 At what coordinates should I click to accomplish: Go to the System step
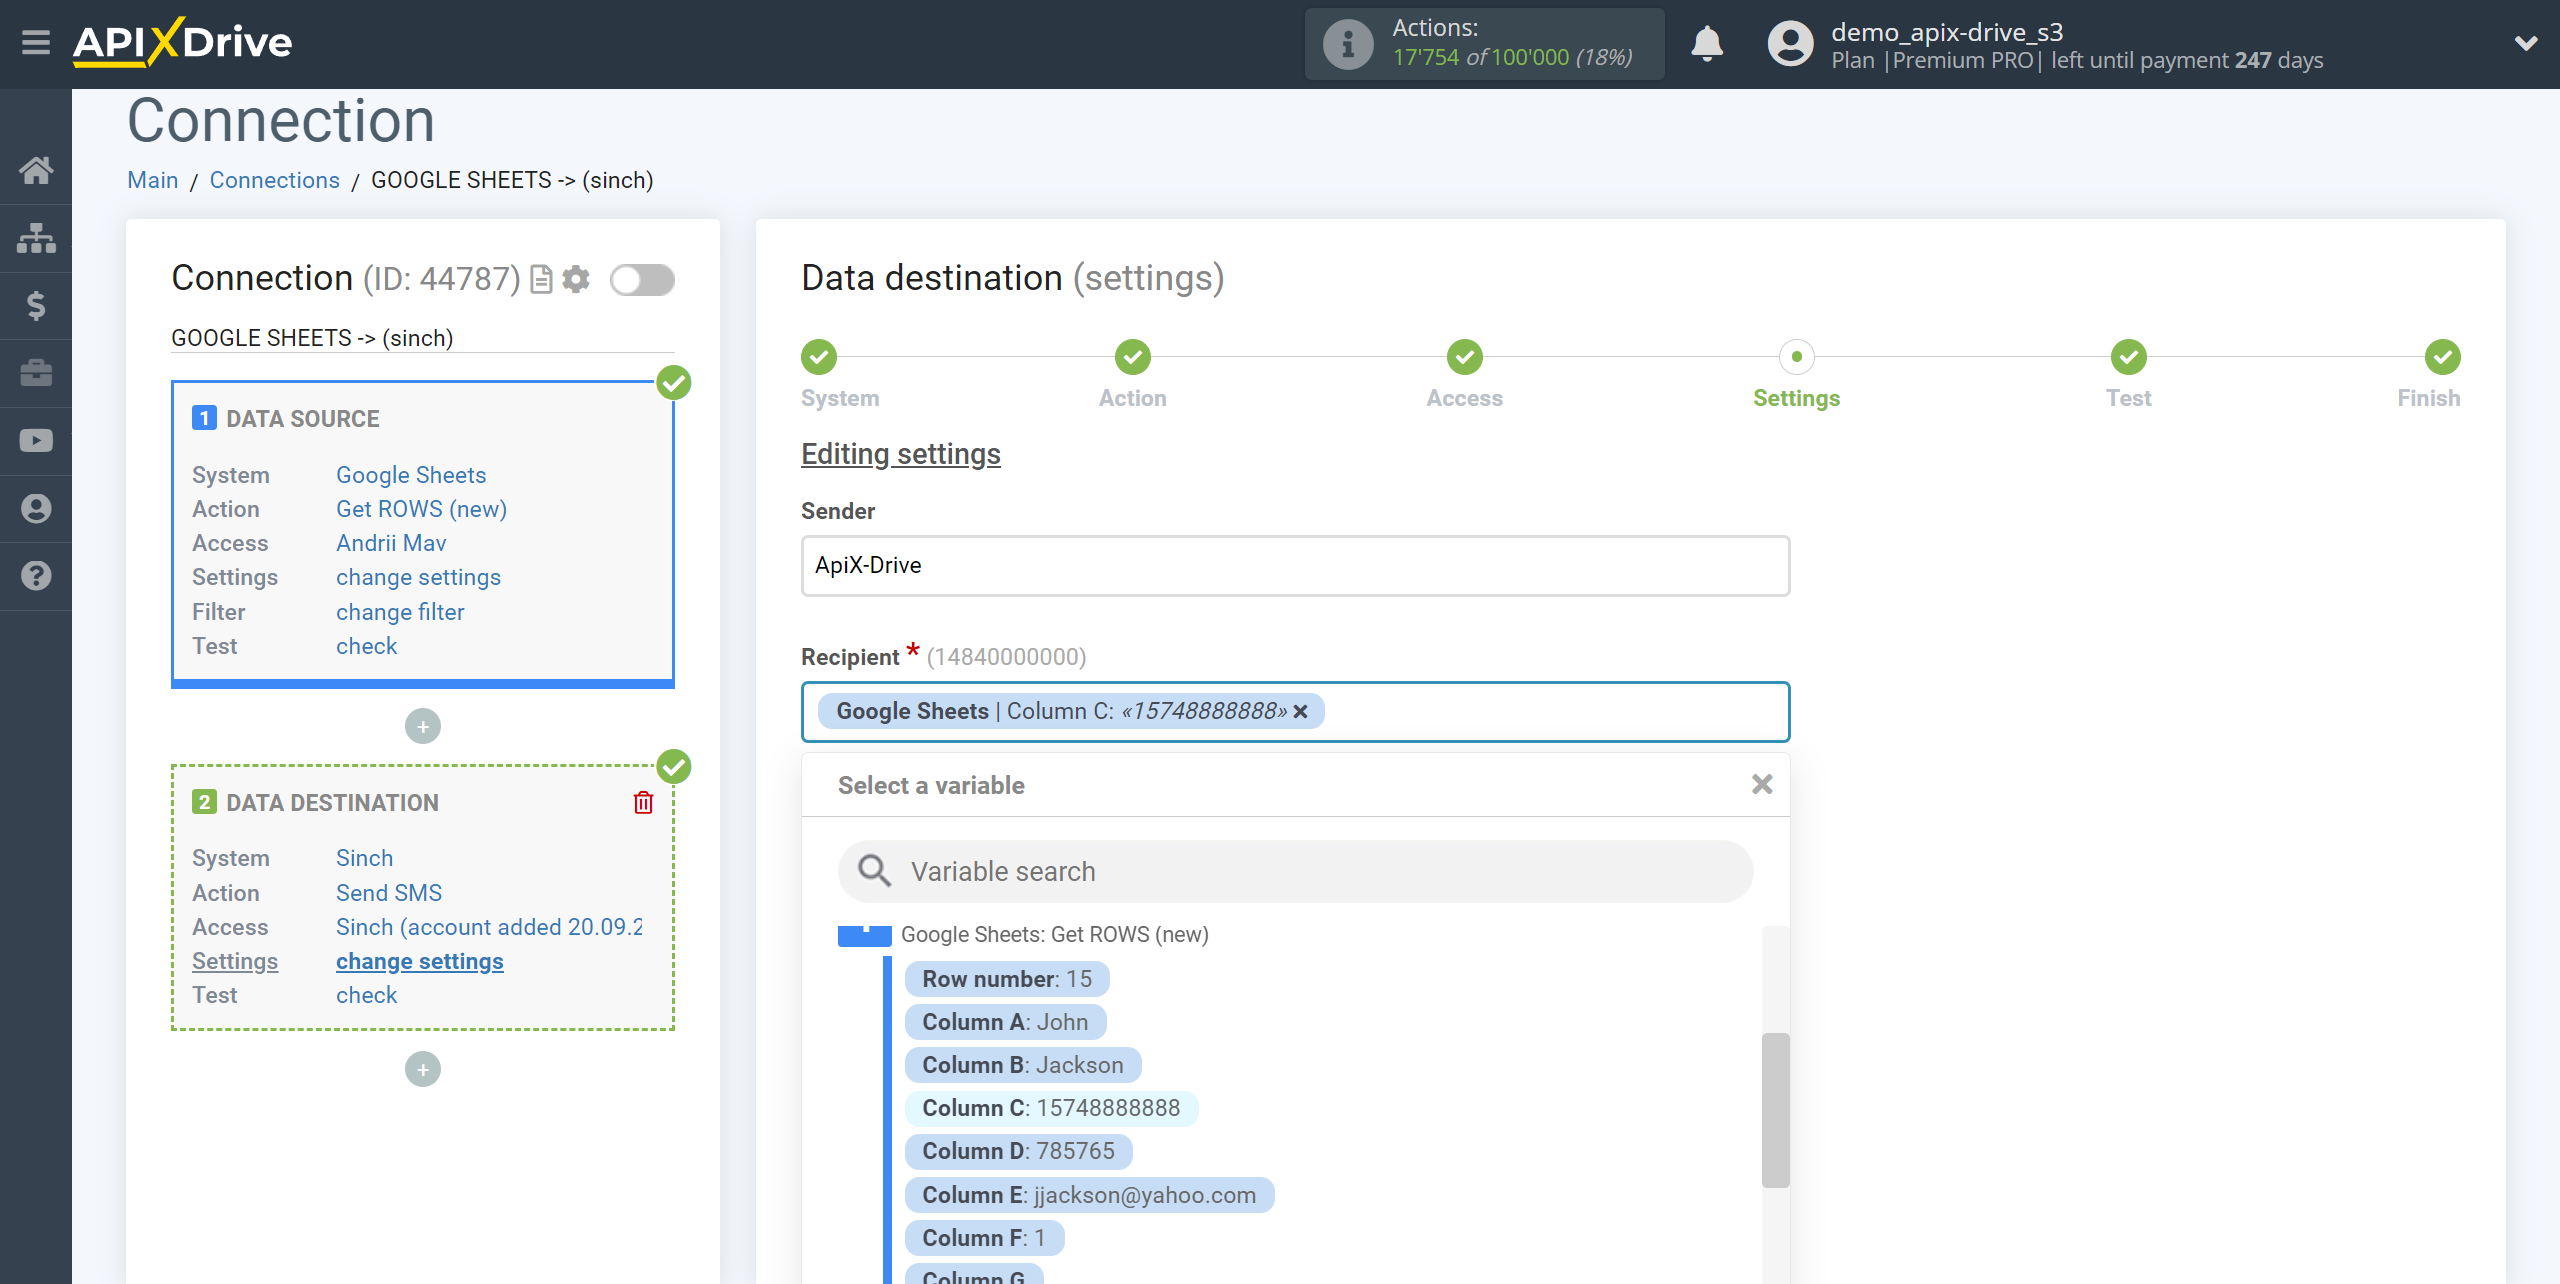click(819, 357)
